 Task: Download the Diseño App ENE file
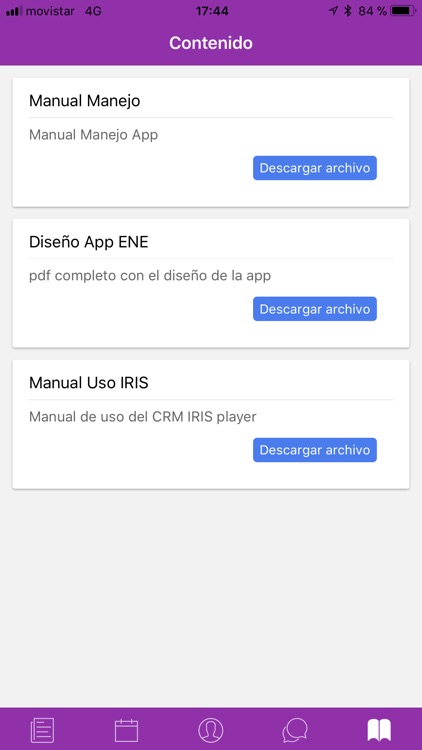pyautogui.click(x=315, y=309)
